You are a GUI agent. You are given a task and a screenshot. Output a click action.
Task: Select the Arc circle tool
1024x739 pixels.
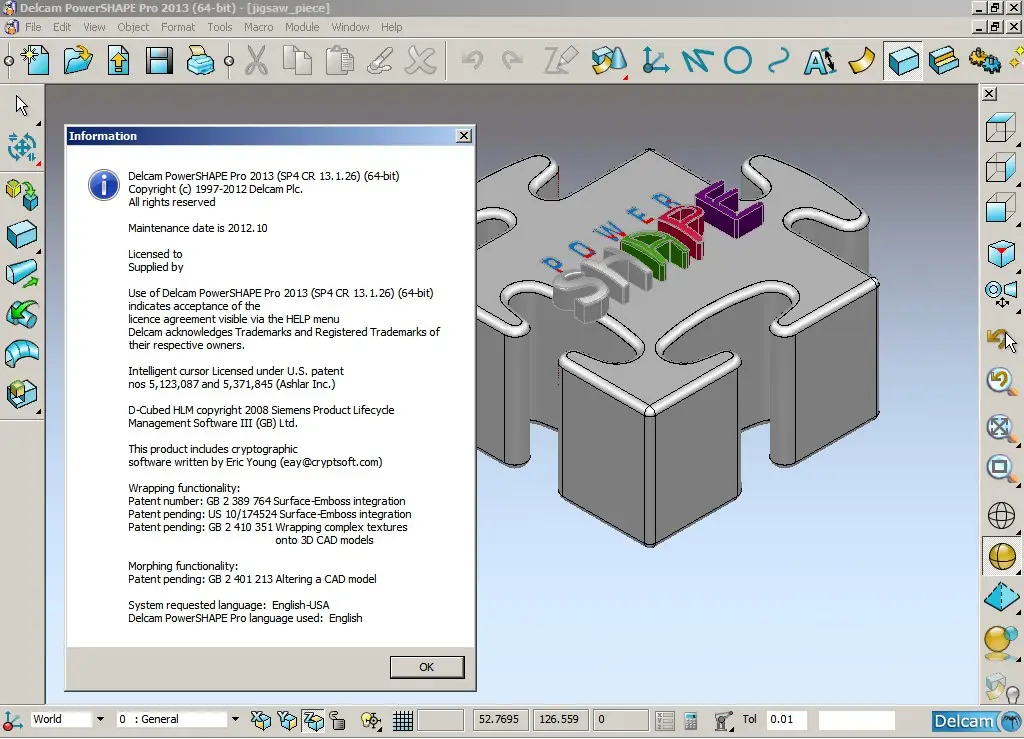(738, 61)
